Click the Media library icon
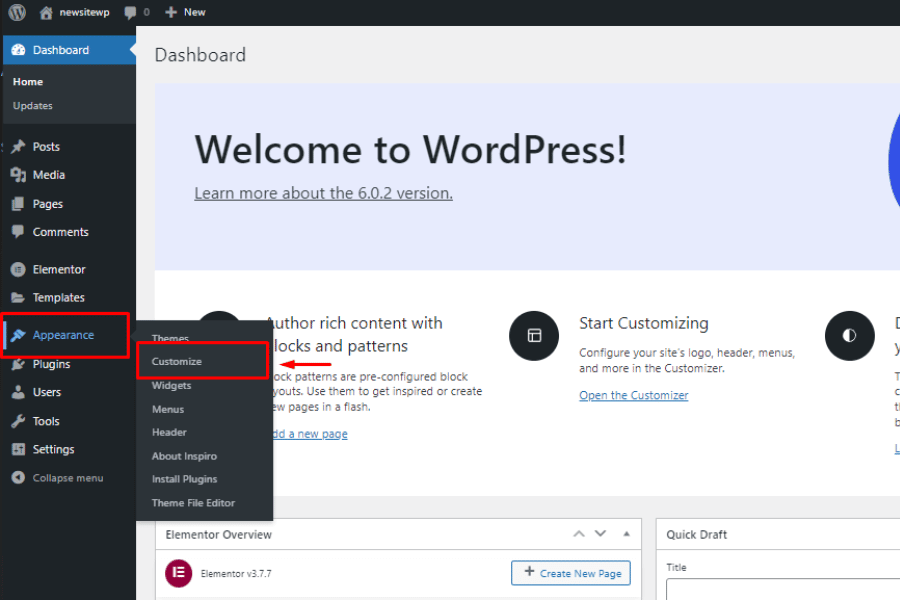 click(18, 175)
